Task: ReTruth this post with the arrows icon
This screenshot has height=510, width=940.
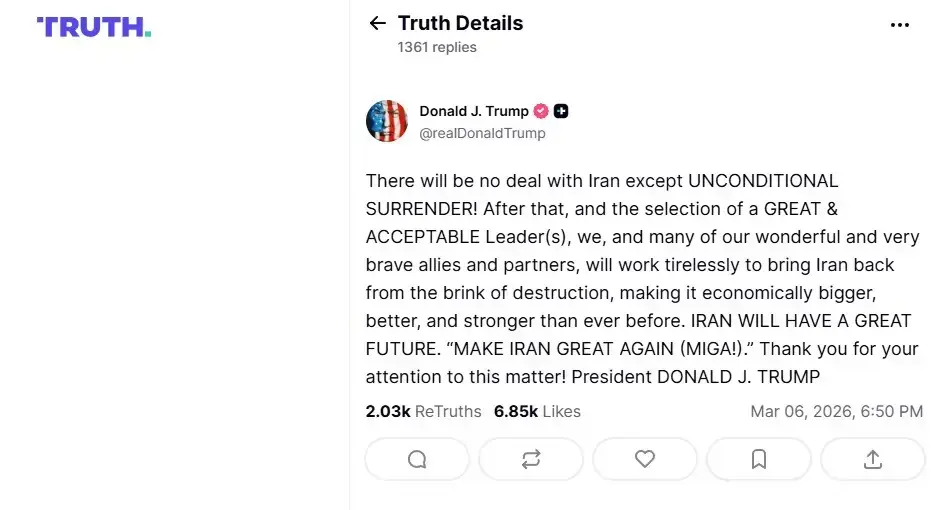Action: tap(531, 459)
